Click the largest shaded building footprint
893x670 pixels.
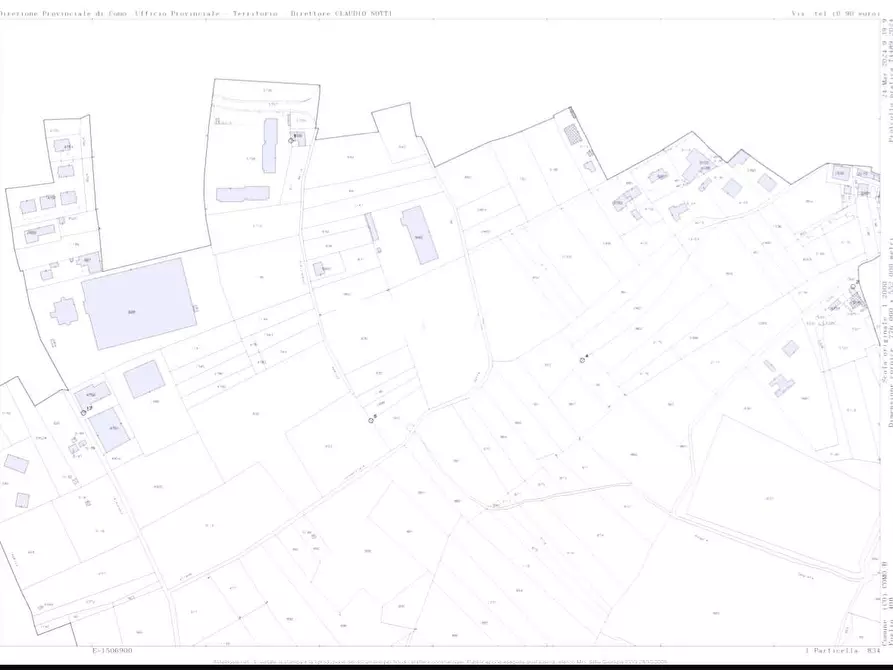138,303
